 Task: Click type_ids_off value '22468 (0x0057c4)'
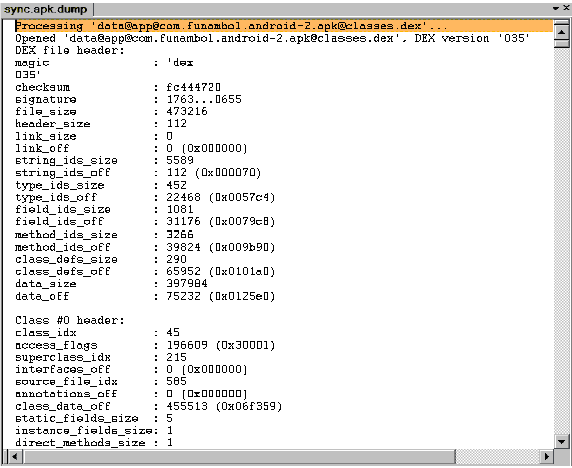tap(221, 197)
